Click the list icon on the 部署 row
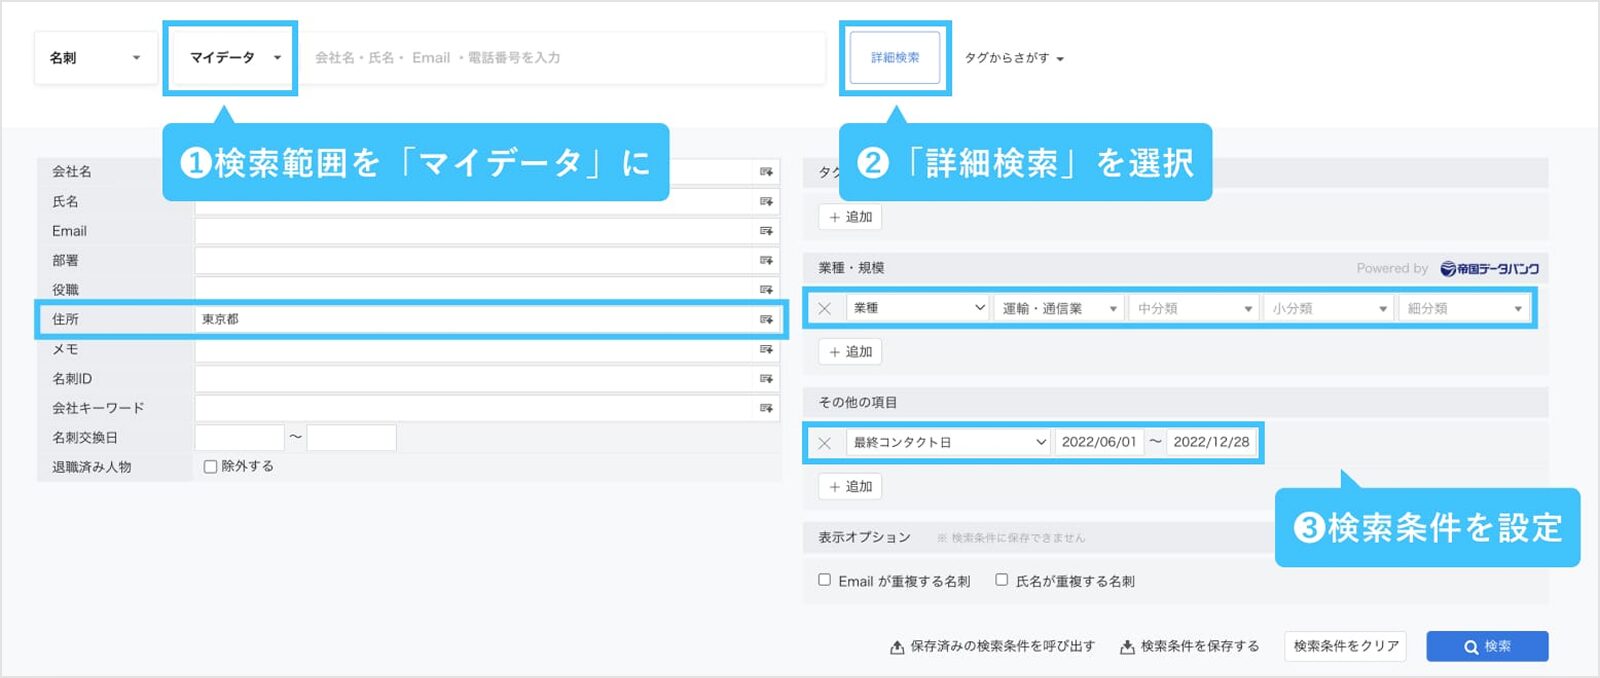This screenshot has height=678, width=1600. (x=766, y=260)
